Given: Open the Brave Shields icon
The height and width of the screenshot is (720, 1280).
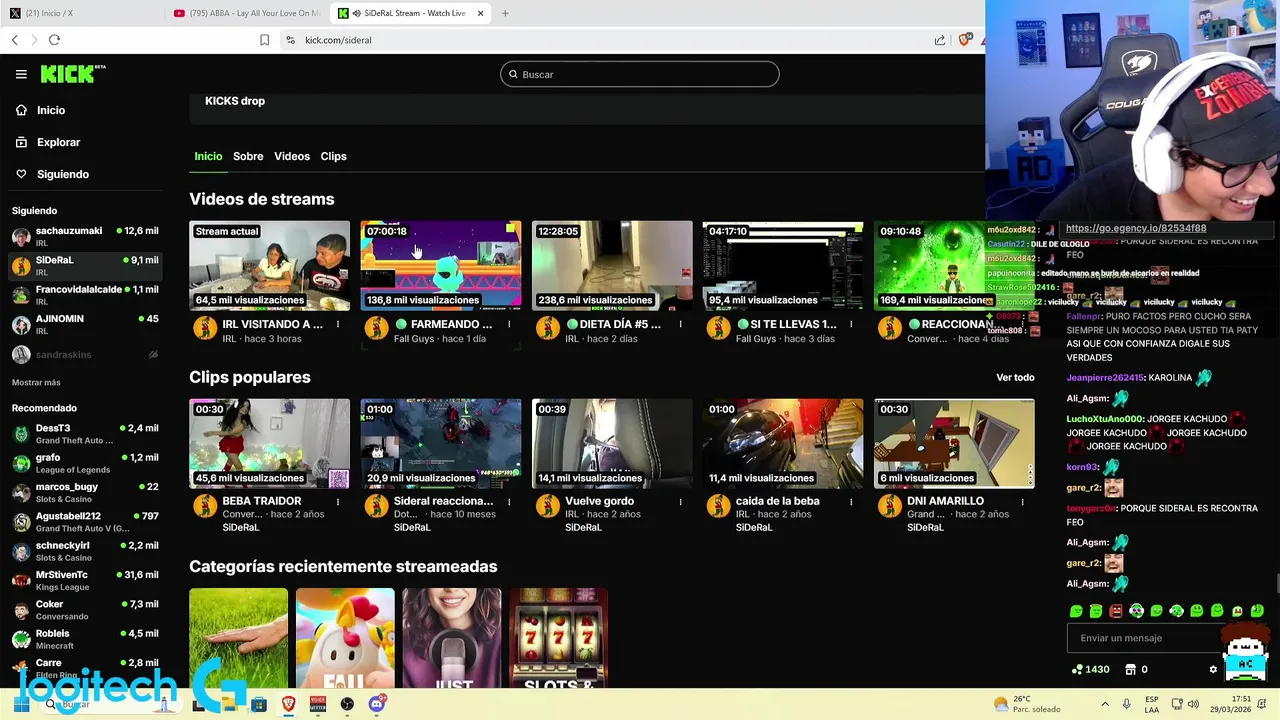Looking at the screenshot, I should tap(965, 40).
